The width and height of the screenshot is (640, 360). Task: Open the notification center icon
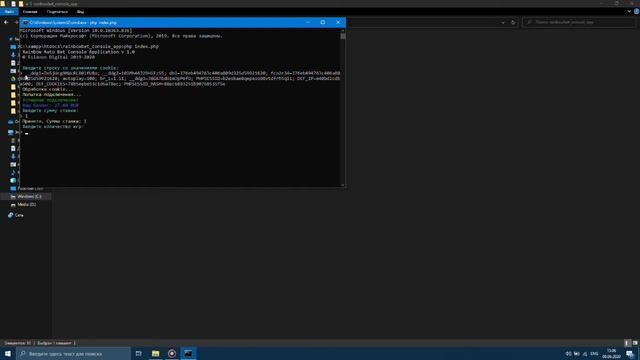pyautogui.click(x=631, y=353)
